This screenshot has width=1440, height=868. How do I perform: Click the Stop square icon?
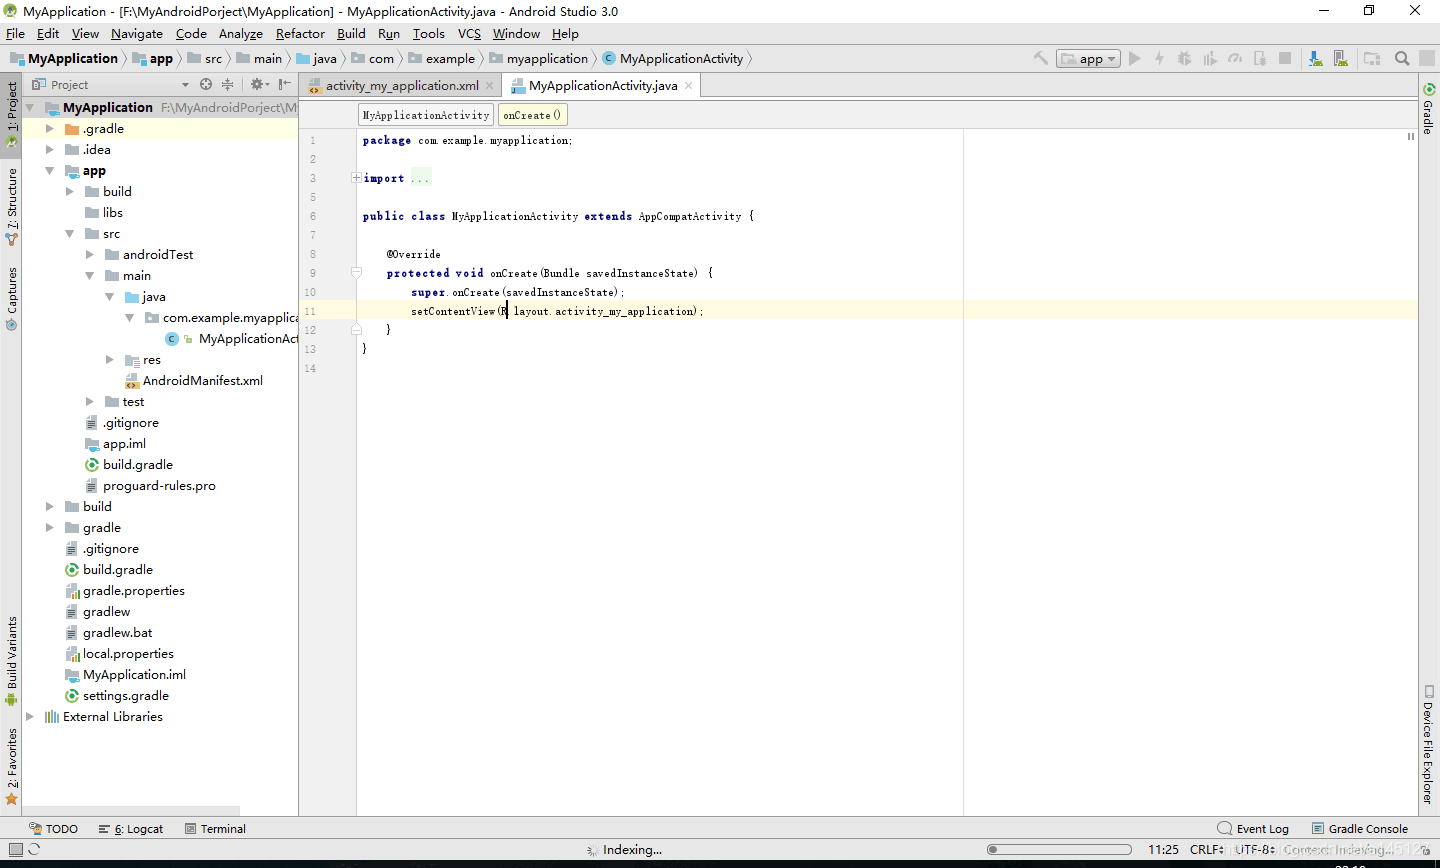click(x=1285, y=58)
